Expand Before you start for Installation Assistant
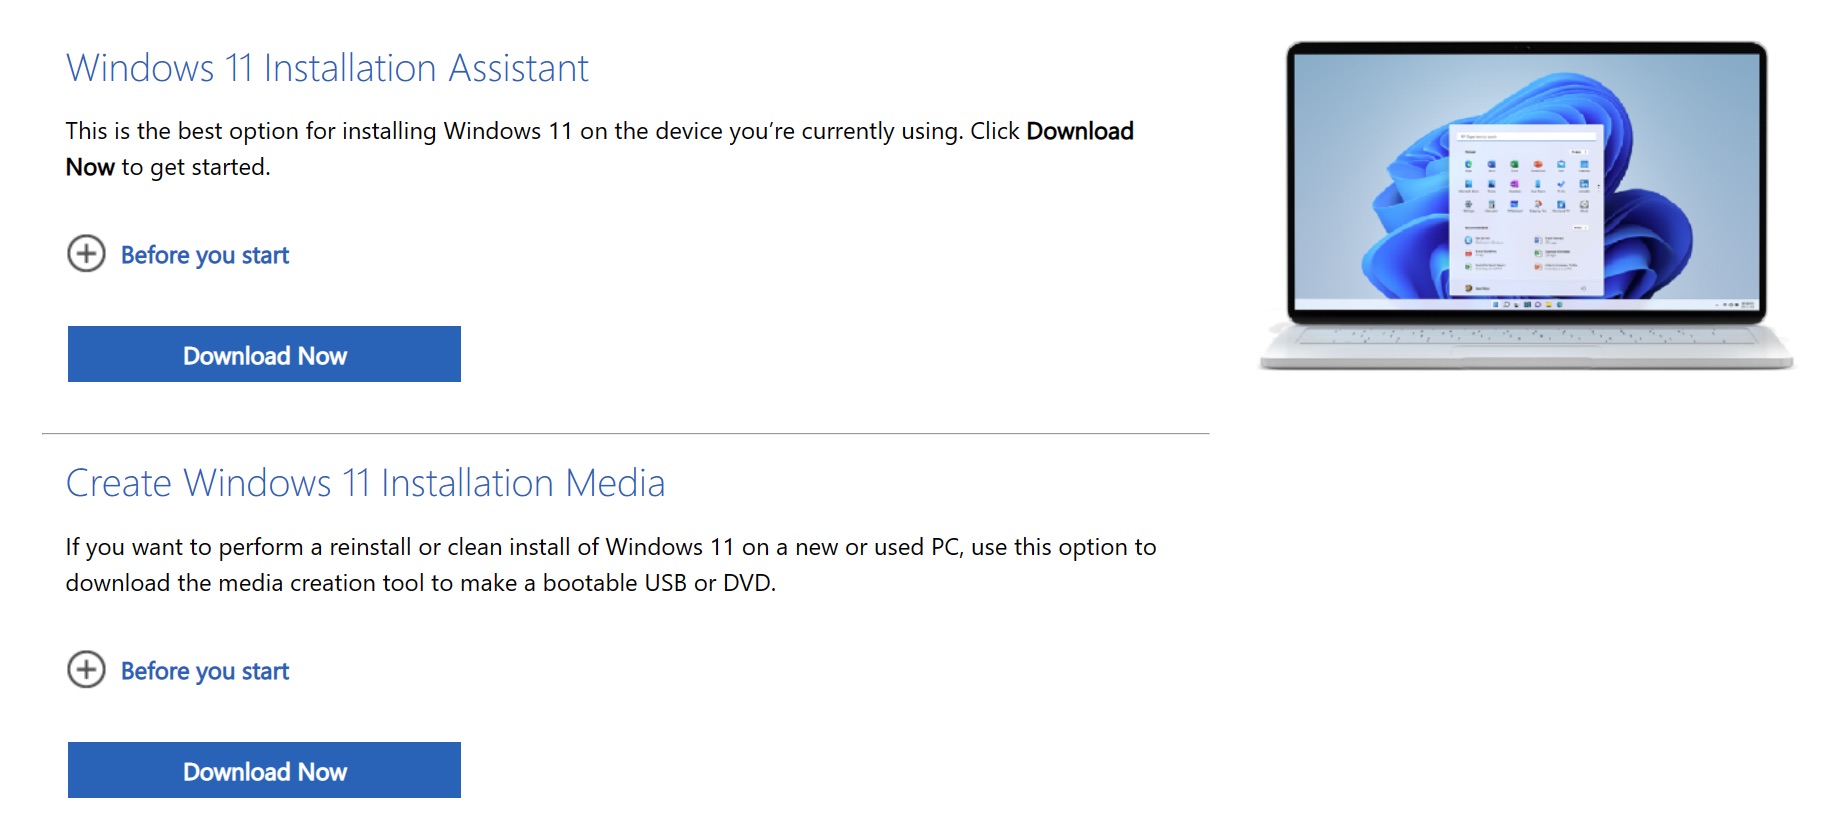Image resolution: width=1828 pixels, height=837 pixels. click(x=204, y=255)
